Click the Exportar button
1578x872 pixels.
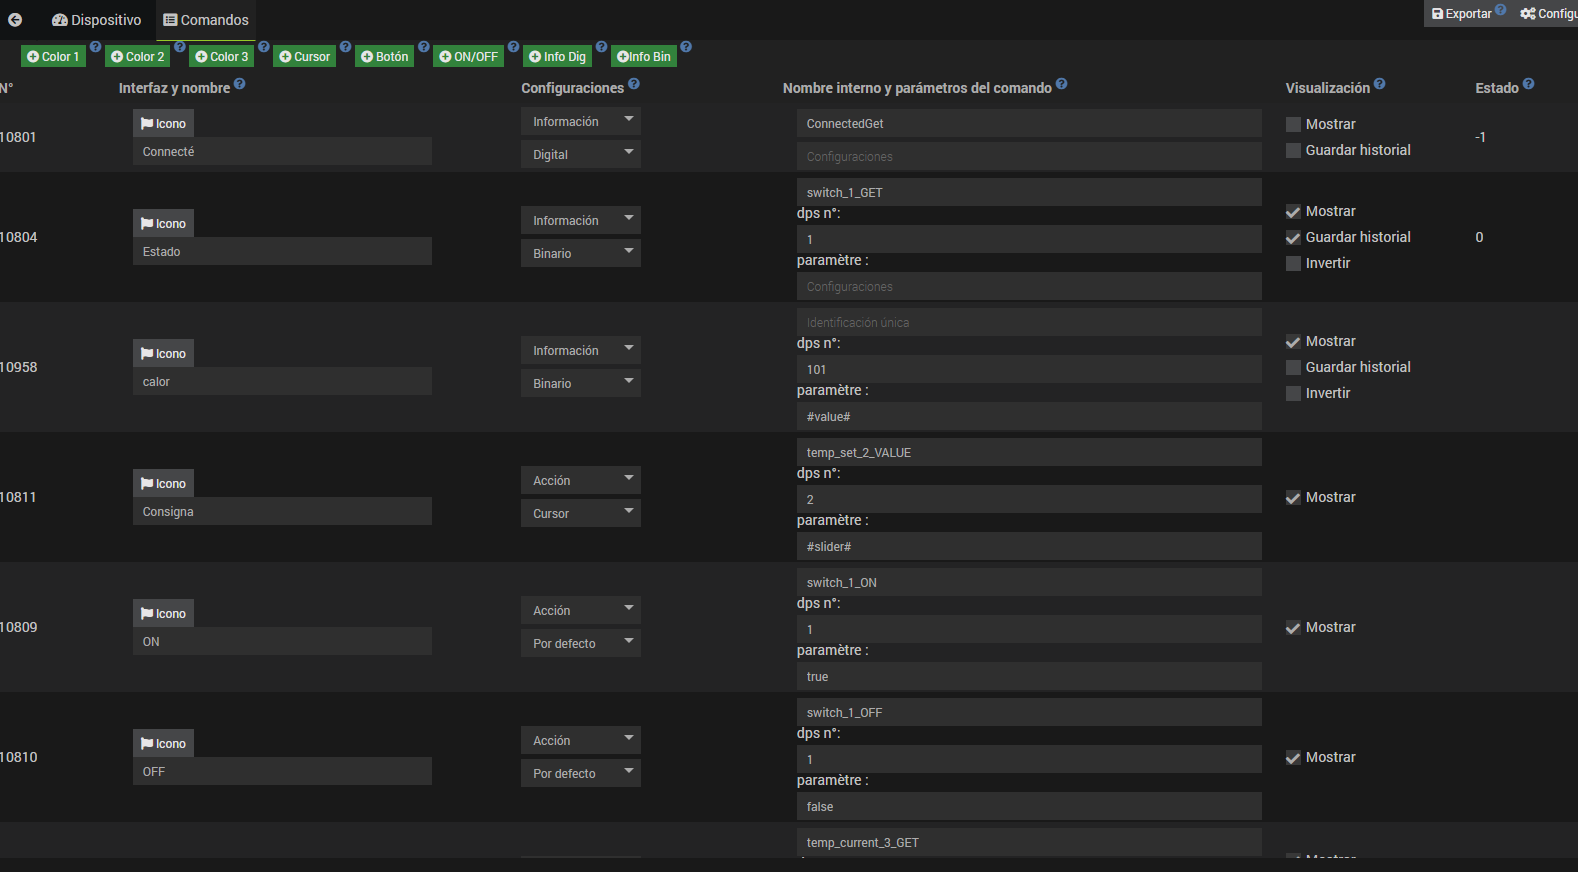tap(1461, 14)
